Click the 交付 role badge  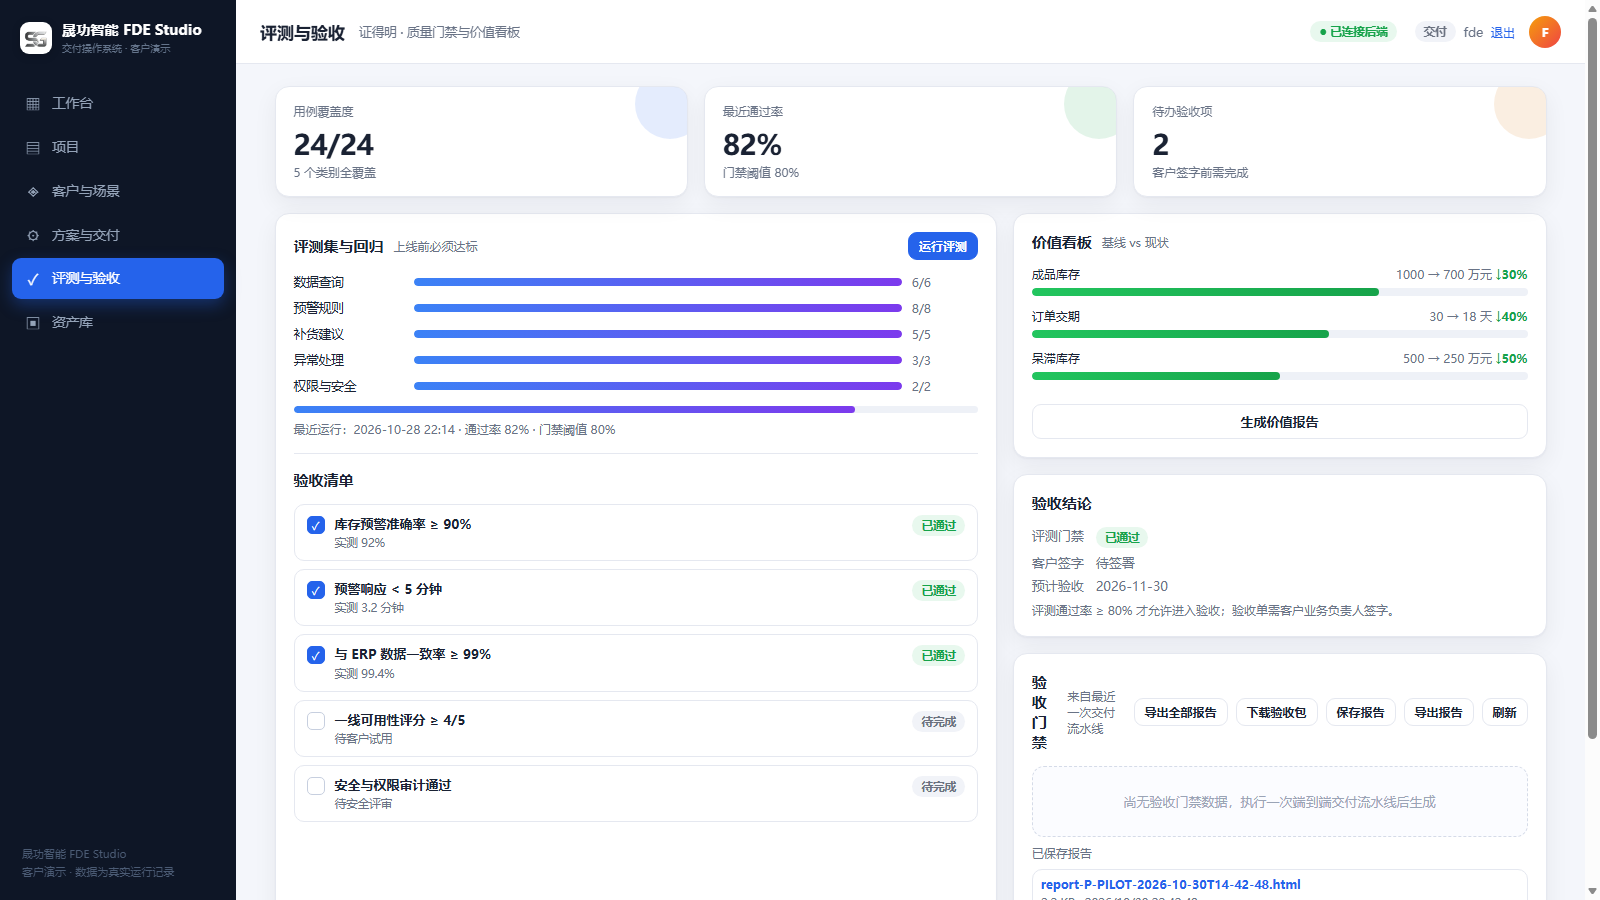(1435, 32)
